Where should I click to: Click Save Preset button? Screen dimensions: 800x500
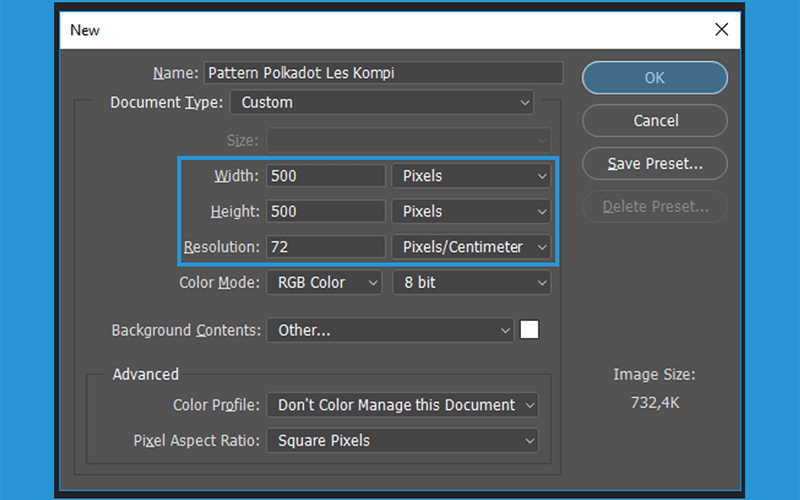click(655, 163)
